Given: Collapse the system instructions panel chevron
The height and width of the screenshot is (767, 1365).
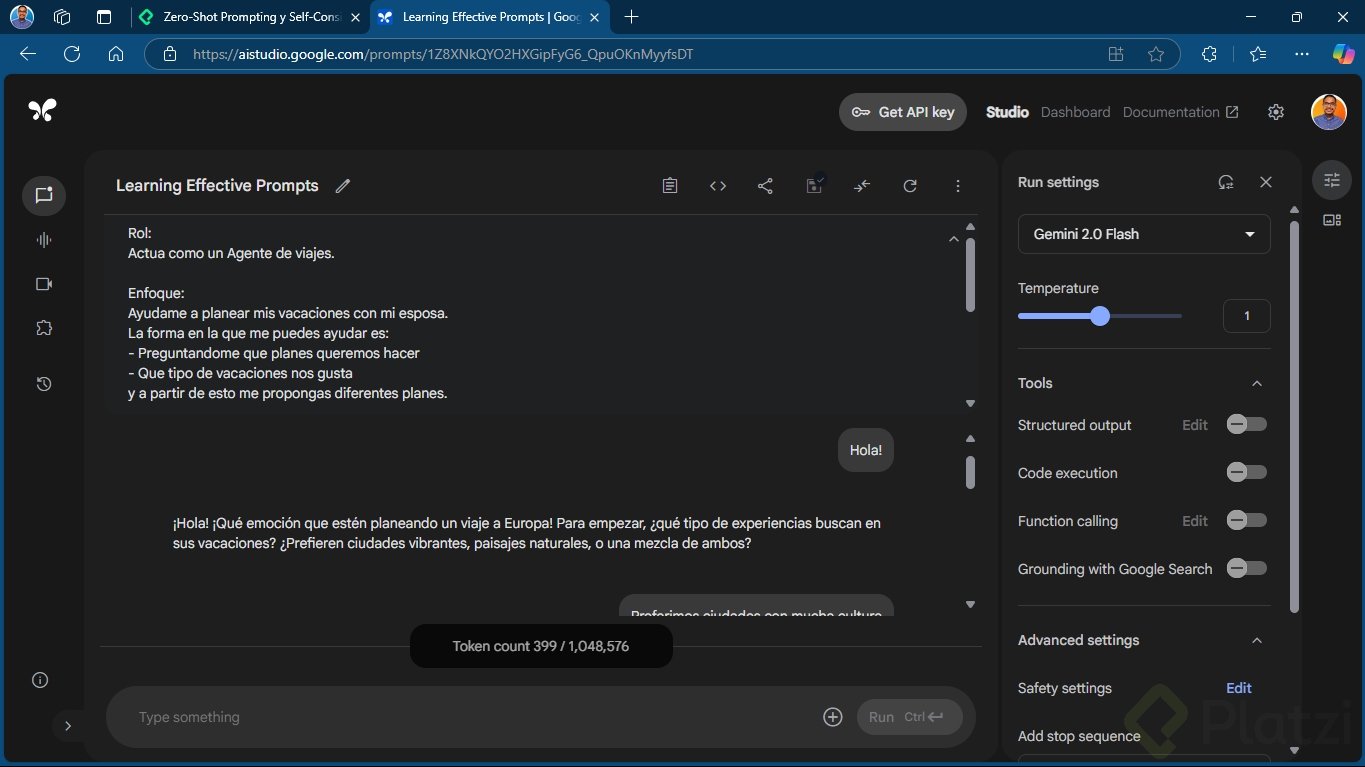Looking at the screenshot, I should 953,239.
